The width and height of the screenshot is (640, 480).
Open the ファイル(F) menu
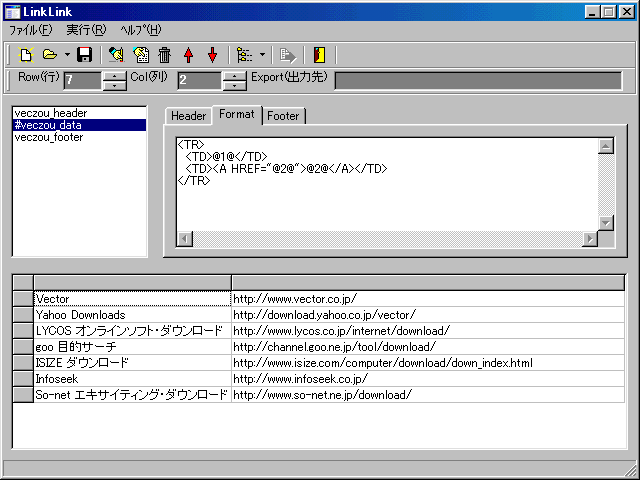pyautogui.click(x=31, y=30)
